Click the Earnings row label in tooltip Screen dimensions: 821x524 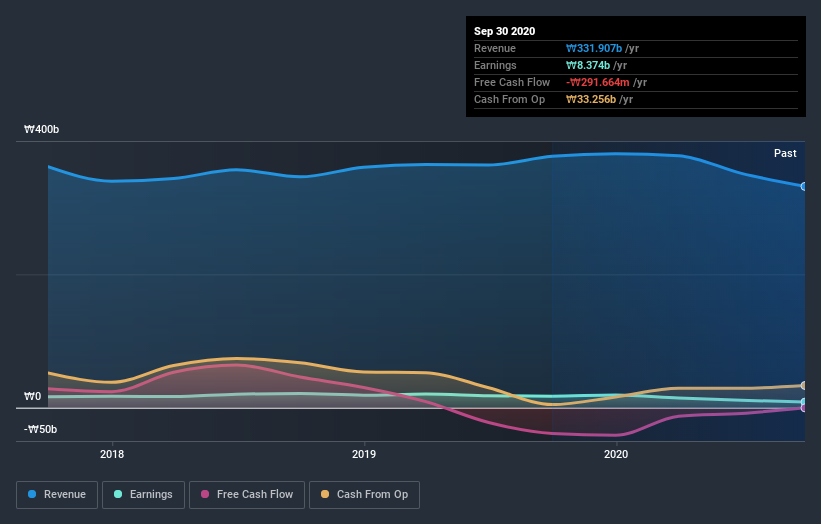[x=495, y=65]
